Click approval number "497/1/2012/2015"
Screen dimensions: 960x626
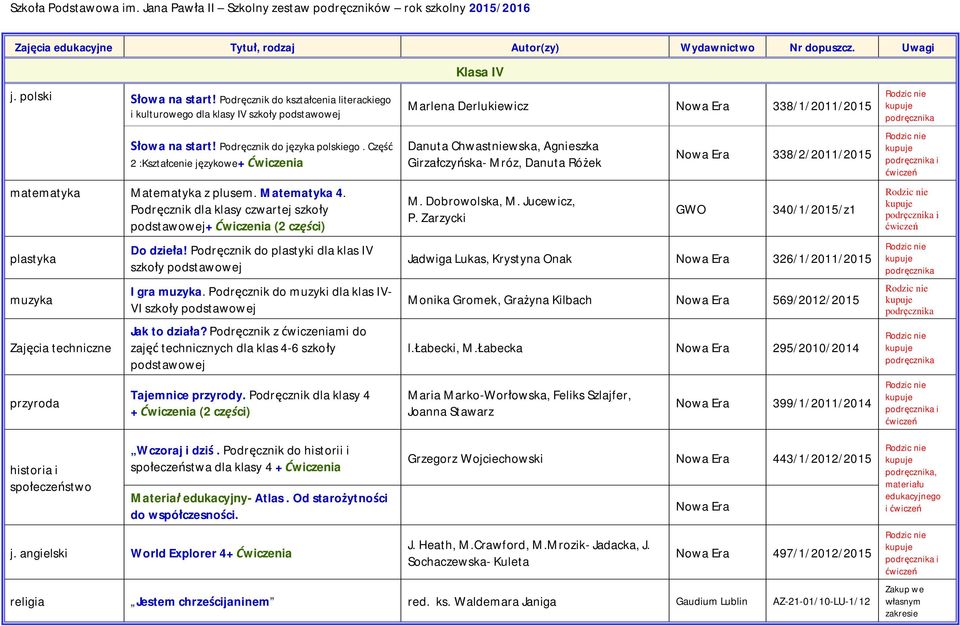(x=822, y=553)
